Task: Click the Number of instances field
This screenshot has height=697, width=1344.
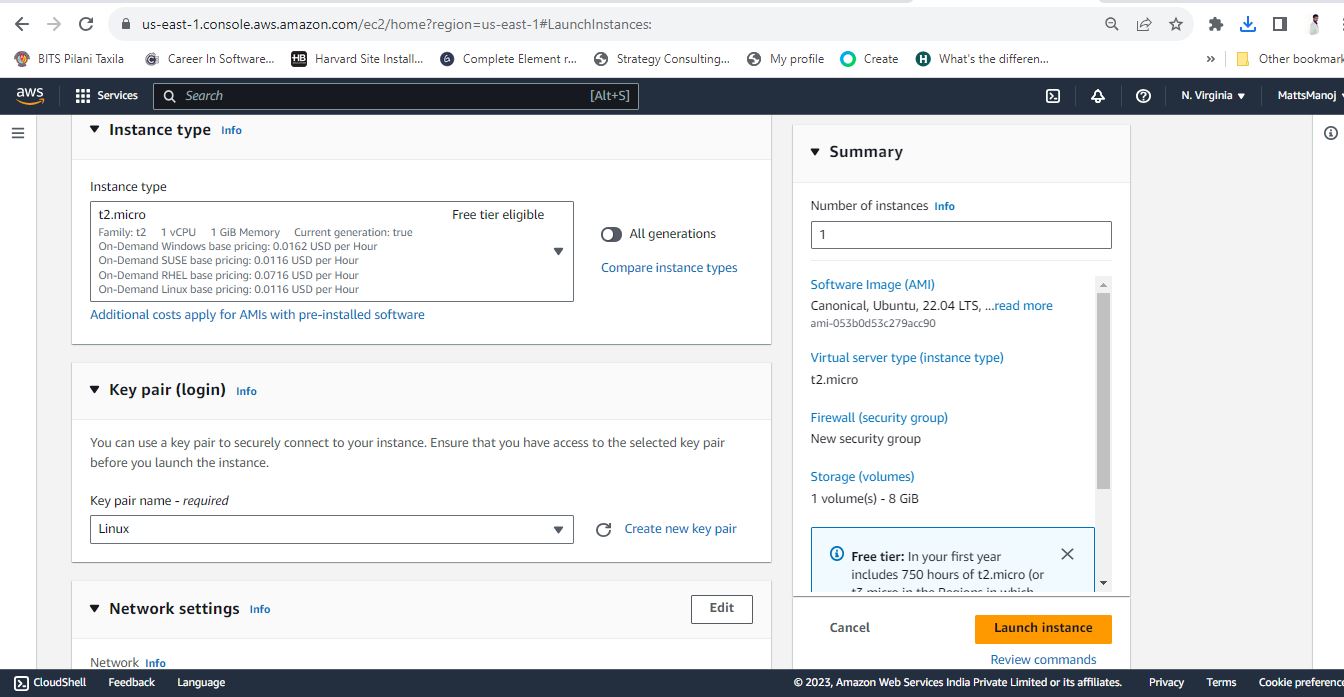Action: tap(961, 235)
